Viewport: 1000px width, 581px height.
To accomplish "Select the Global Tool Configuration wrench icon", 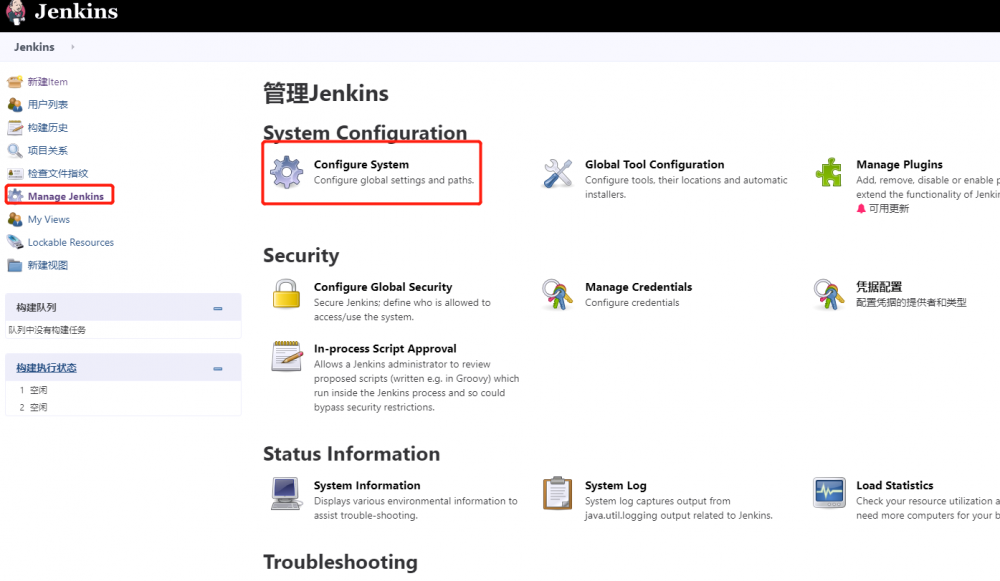I will click(x=557, y=172).
